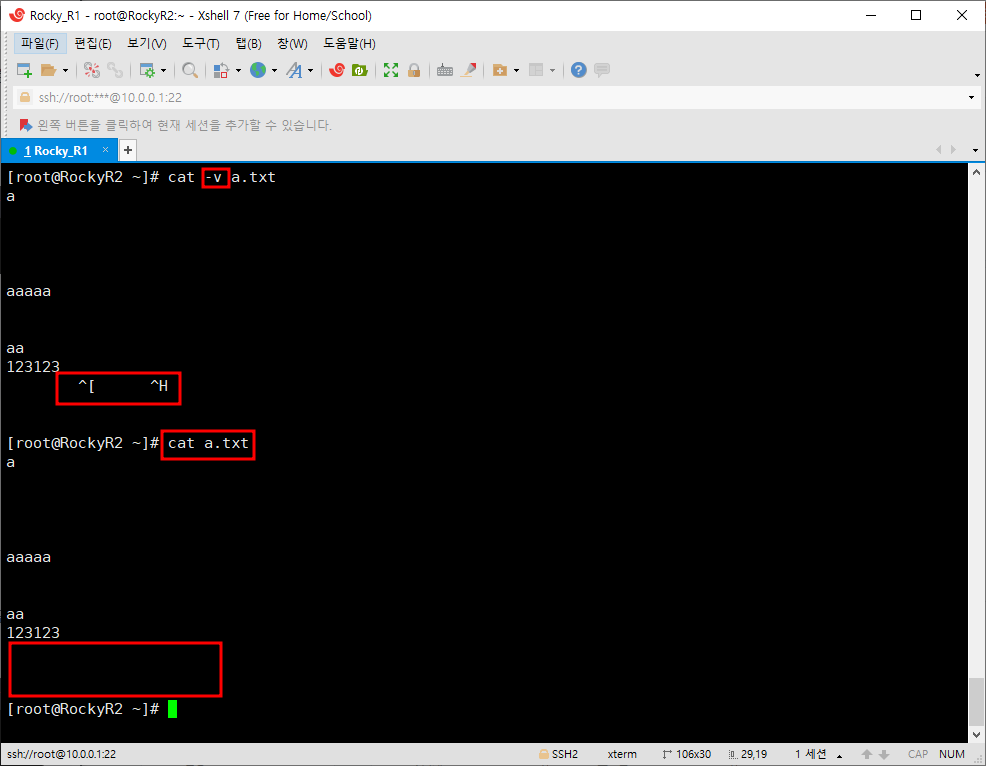This screenshot has width=986, height=766.
Task: Click the Color scheme icon
Action: tap(221, 70)
